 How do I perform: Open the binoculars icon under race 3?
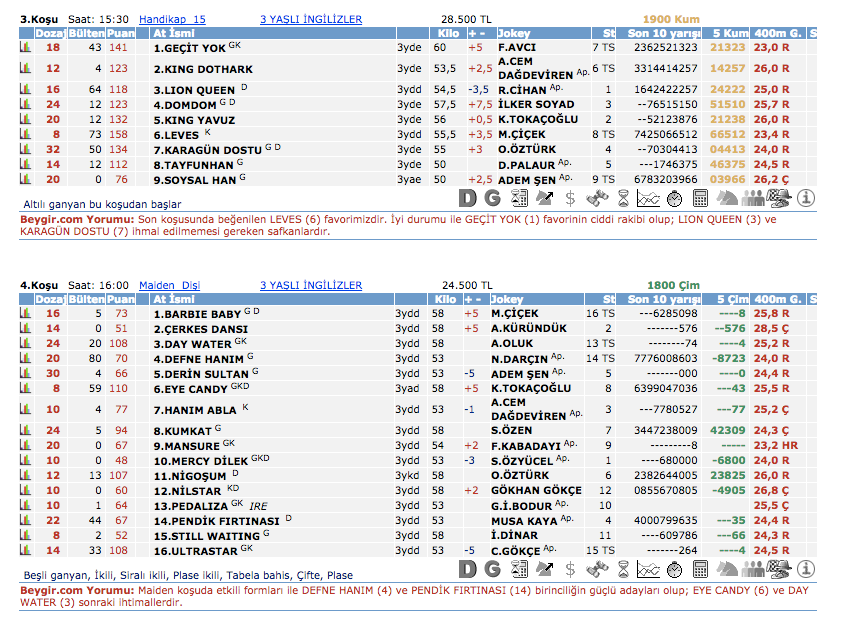pyautogui.click(x=596, y=197)
